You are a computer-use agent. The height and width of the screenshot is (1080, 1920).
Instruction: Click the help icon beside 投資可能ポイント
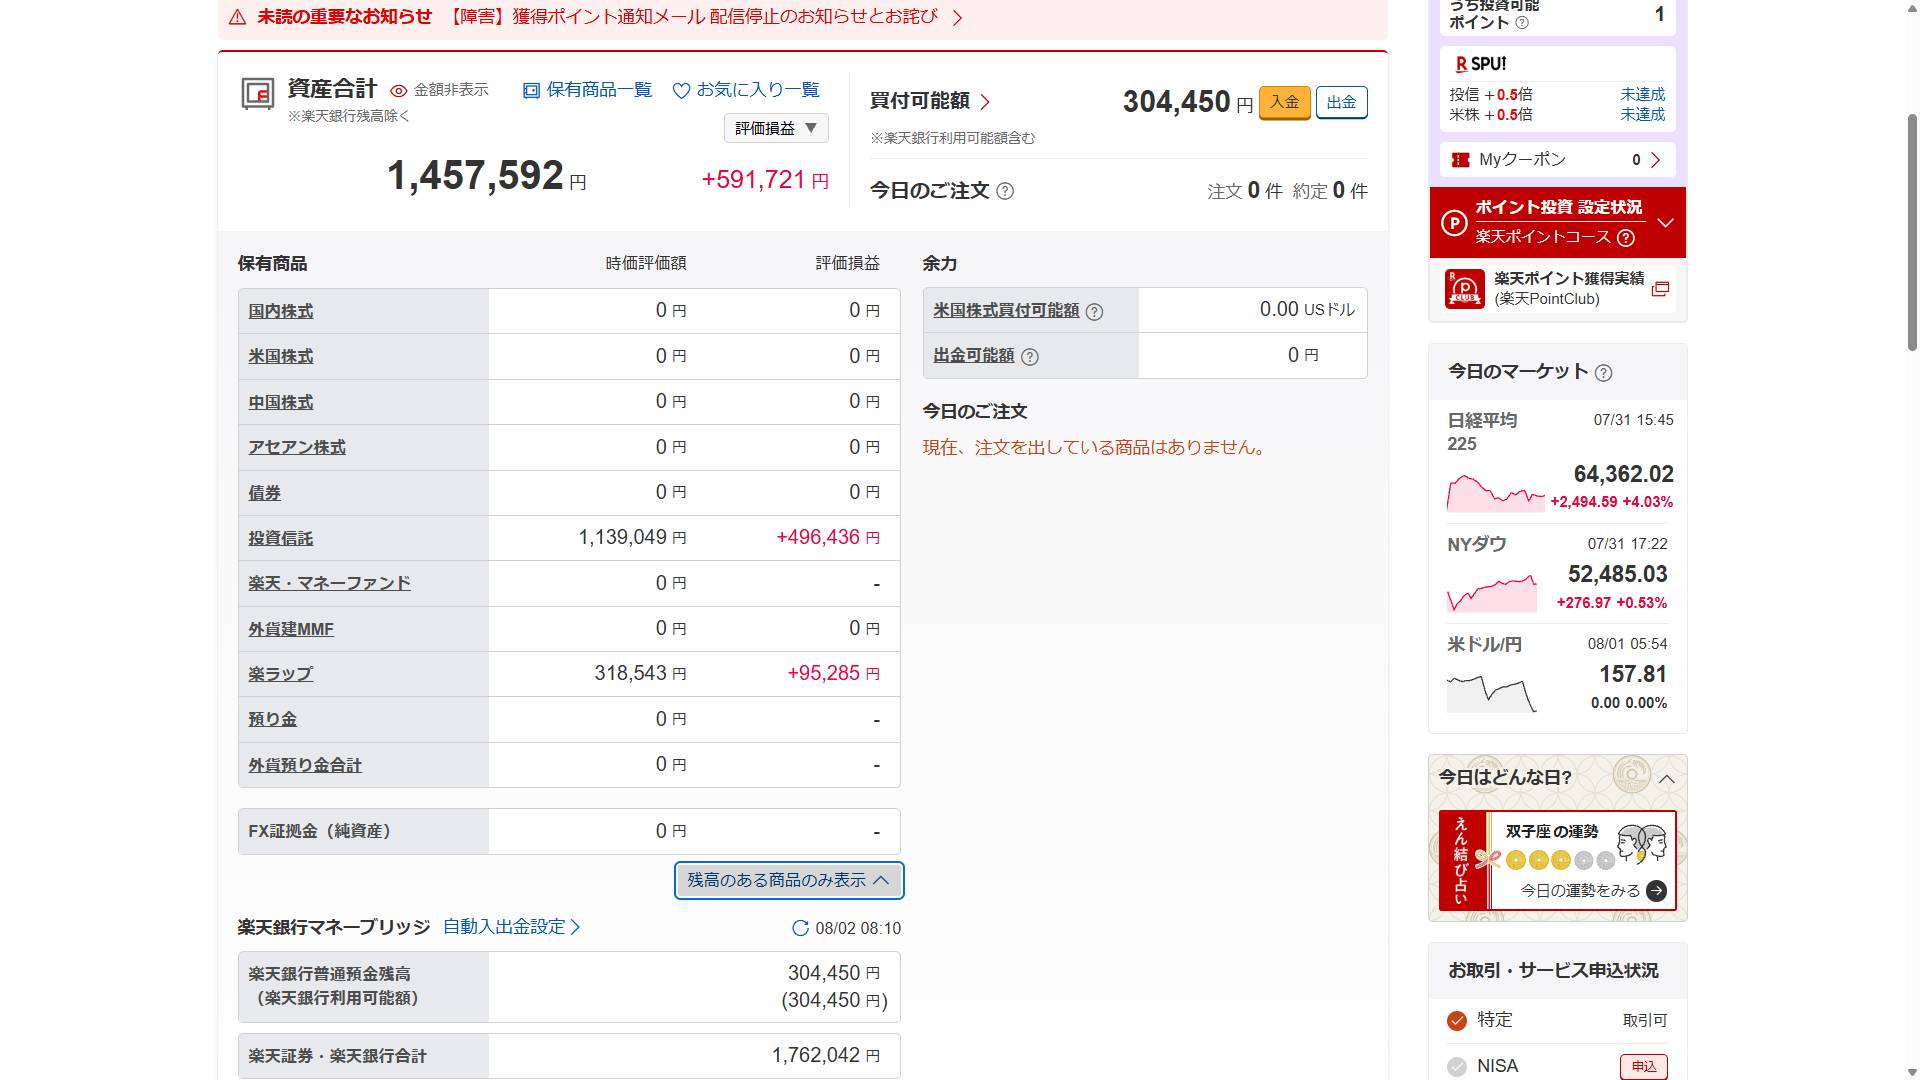[1522, 23]
